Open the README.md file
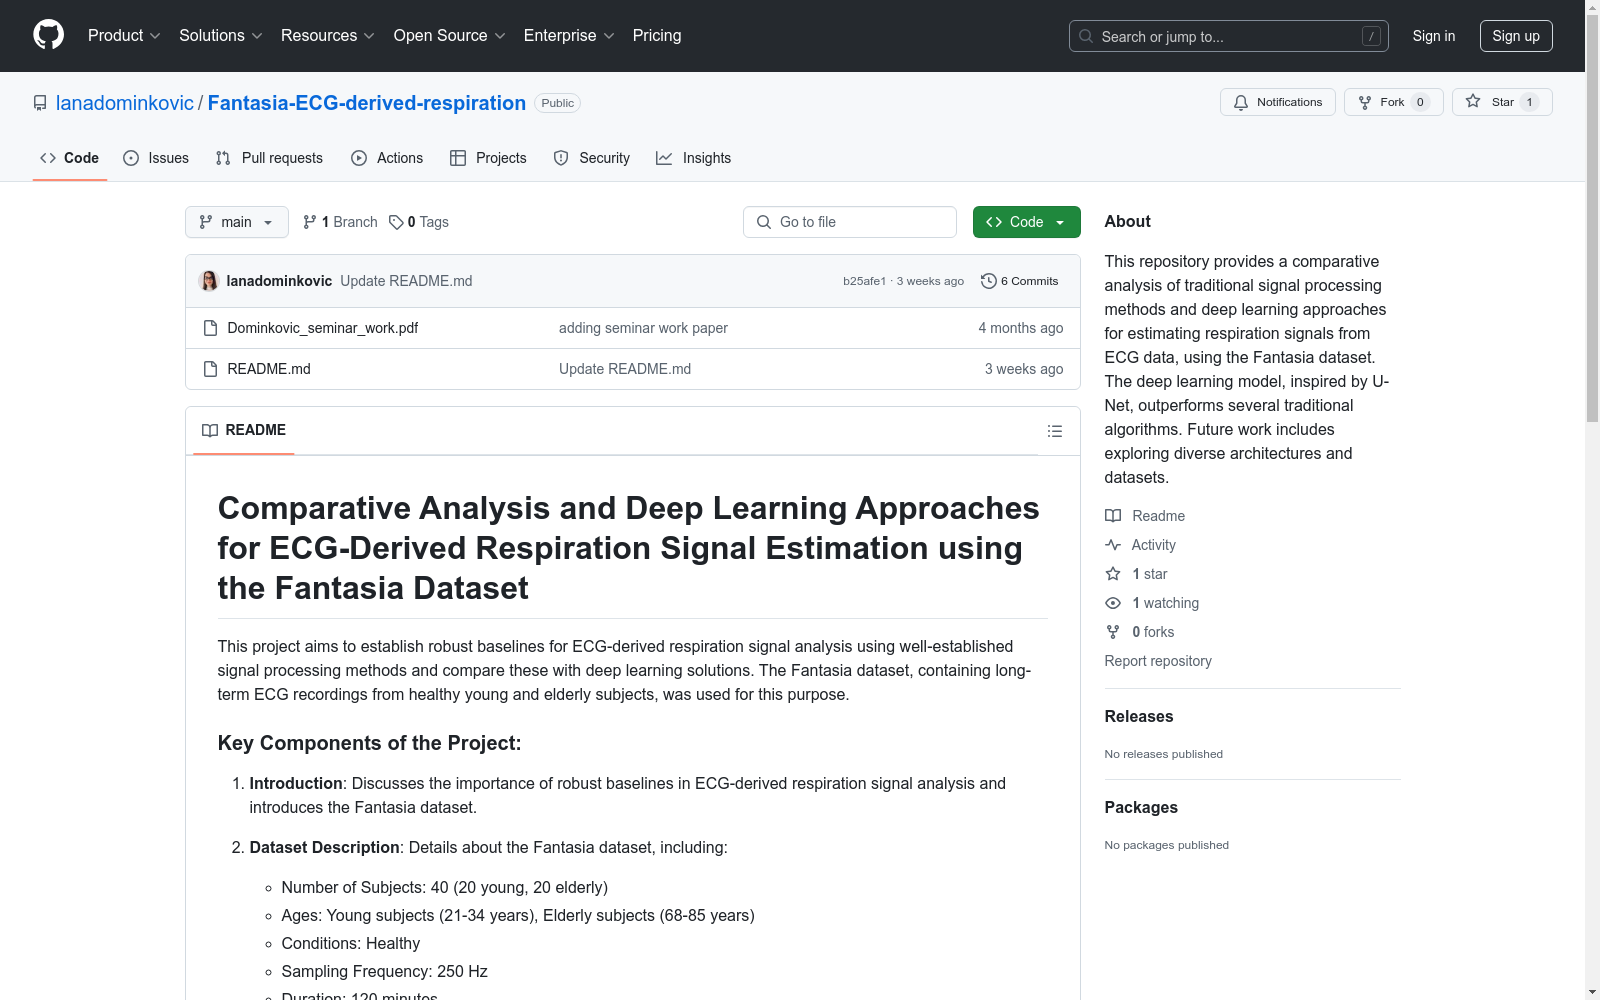Image resolution: width=1600 pixels, height=1000 pixels. tap(269, 369)
